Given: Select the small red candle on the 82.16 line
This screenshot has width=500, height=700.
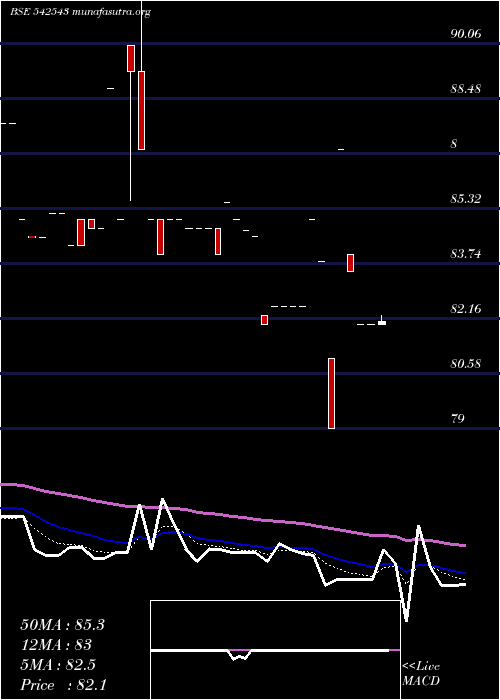Looking at the screenshot, I should point(264,320).
